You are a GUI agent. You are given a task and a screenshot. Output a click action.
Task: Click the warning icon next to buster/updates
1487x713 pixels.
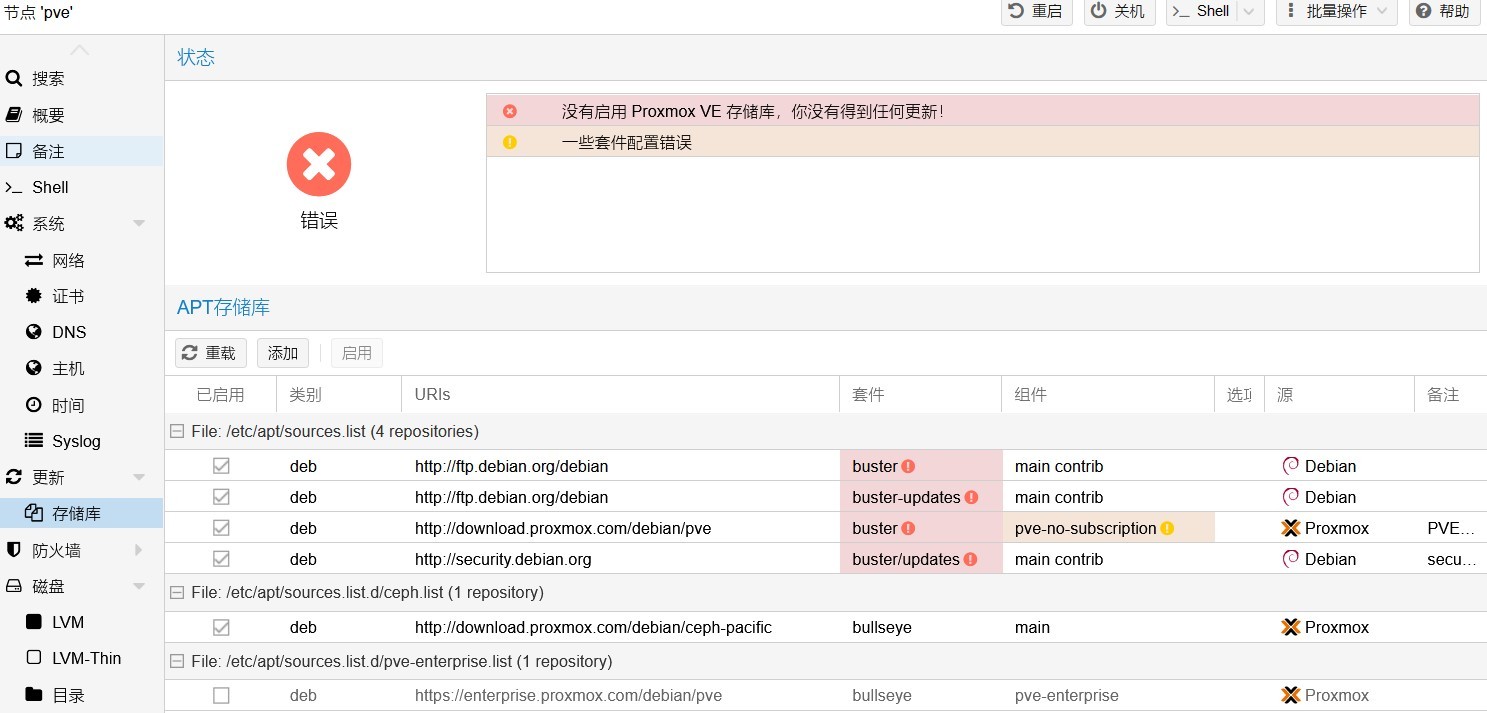(971, 559)
